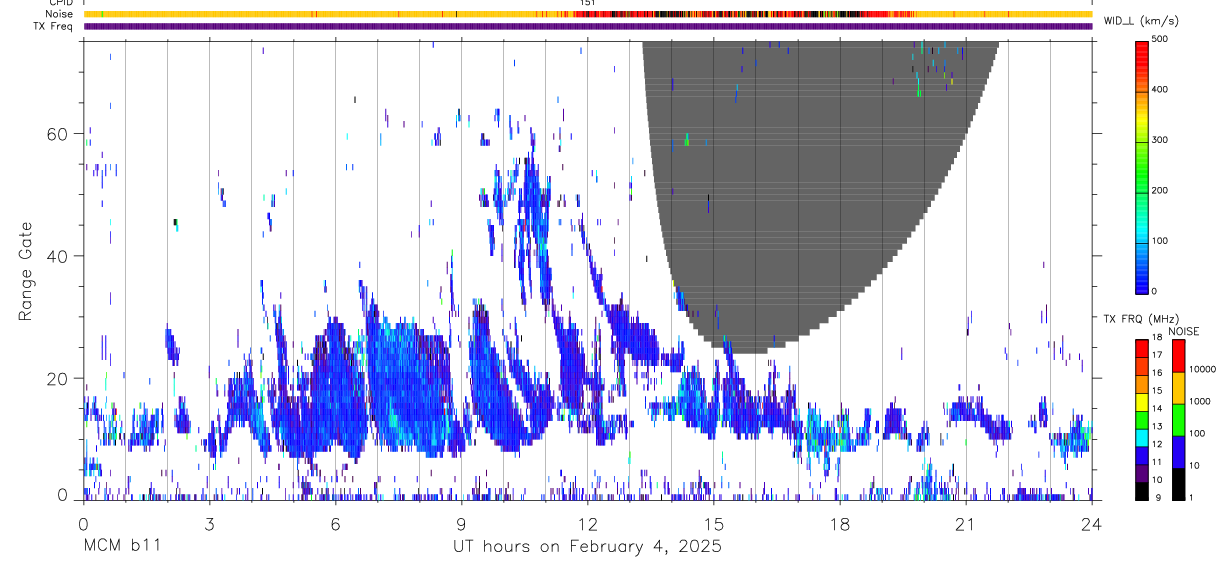Click the 'MCM b11' radar beam label
1228x567 pixels.
pos(121,547)
